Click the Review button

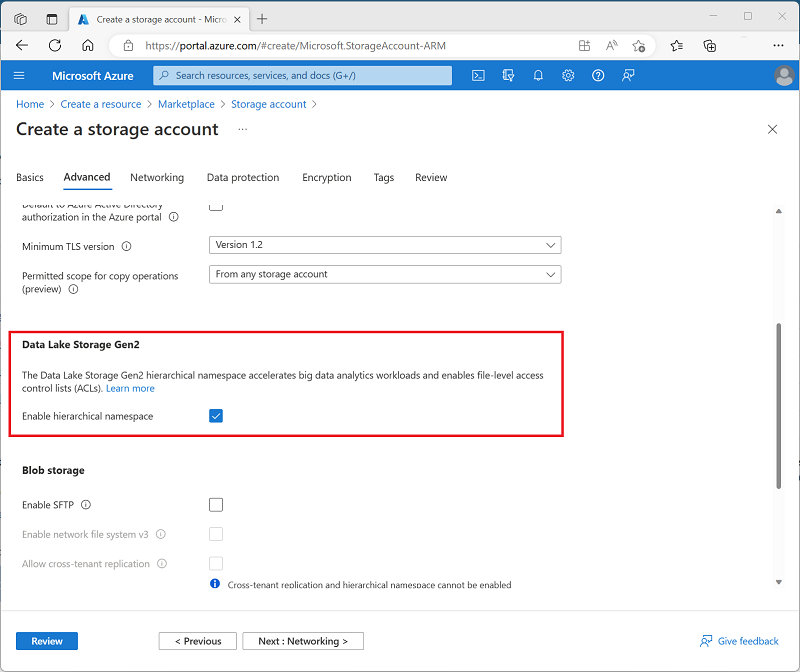coord(46,641)
